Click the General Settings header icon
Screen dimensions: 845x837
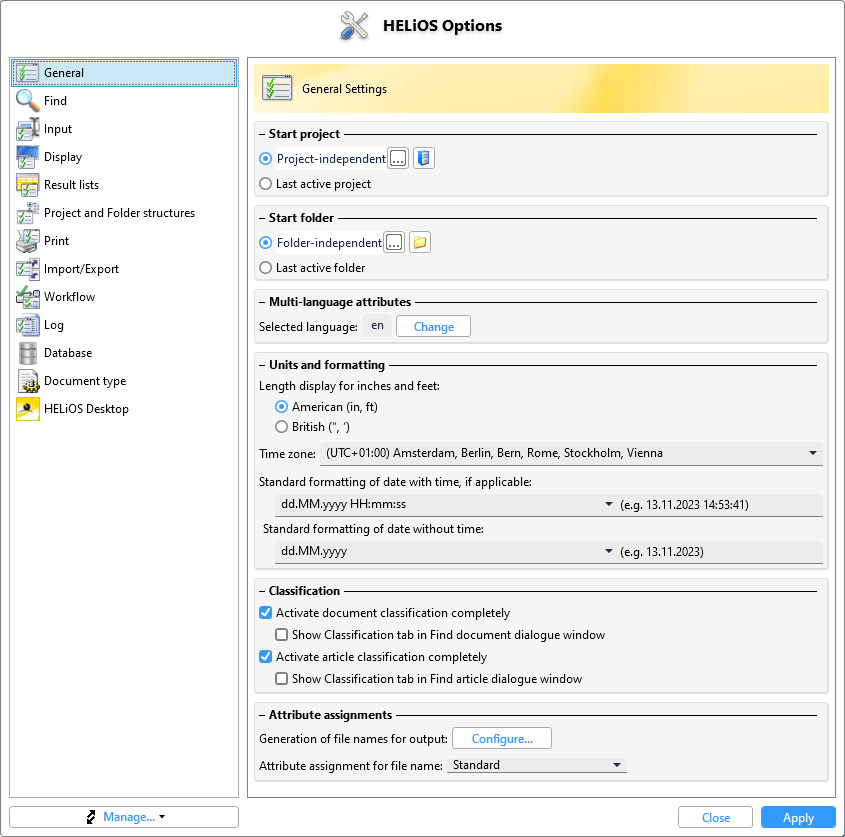tap(276, 88)
